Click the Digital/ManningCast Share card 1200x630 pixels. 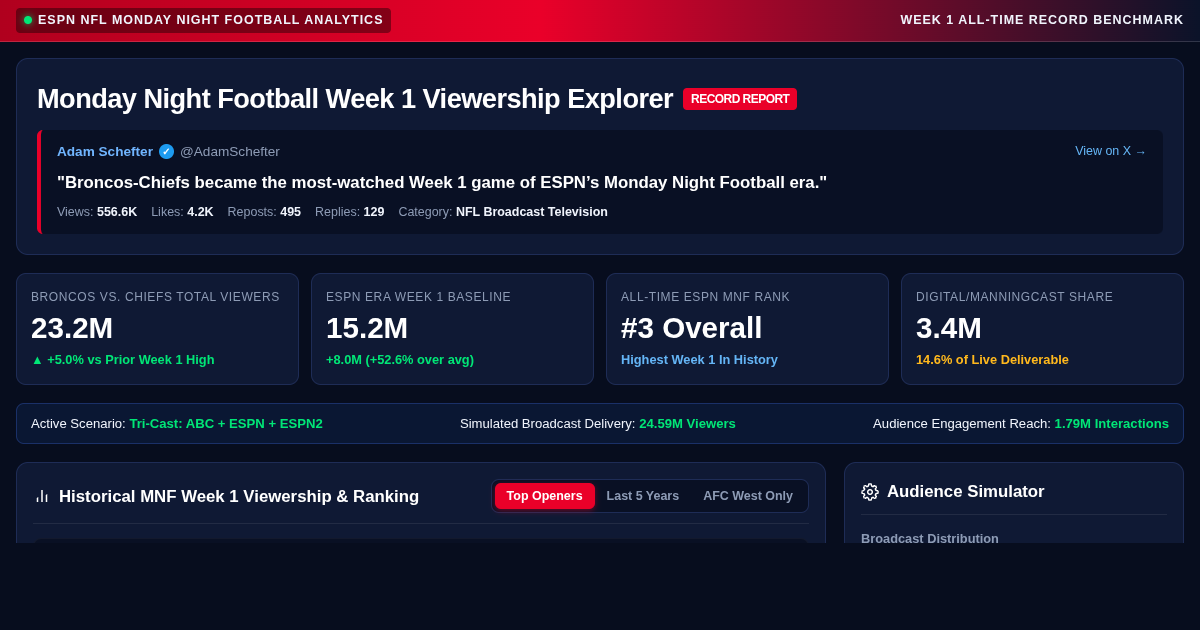(x=1042, y=329)
